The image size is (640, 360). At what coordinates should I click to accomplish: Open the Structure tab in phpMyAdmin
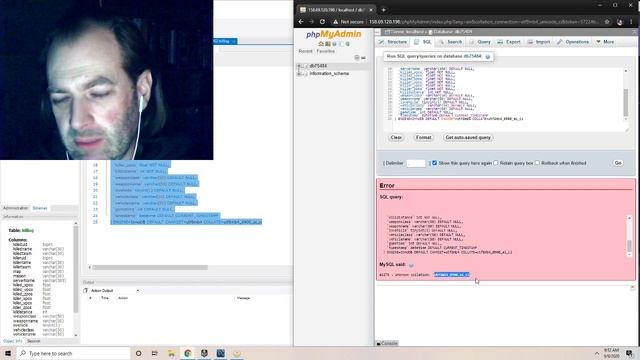click(393, 42)
